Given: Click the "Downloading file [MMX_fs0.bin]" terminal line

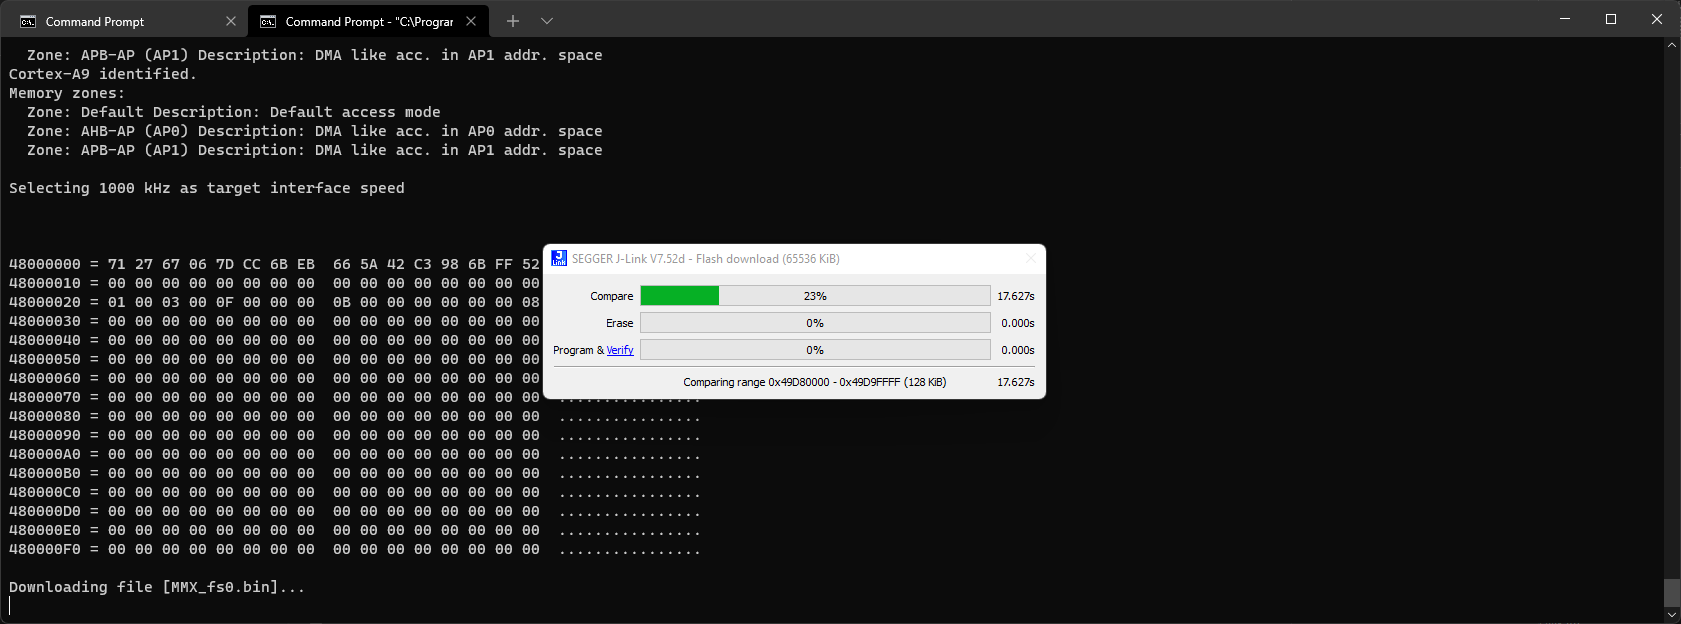Looking at the screenshot, I should coord(157,587).
